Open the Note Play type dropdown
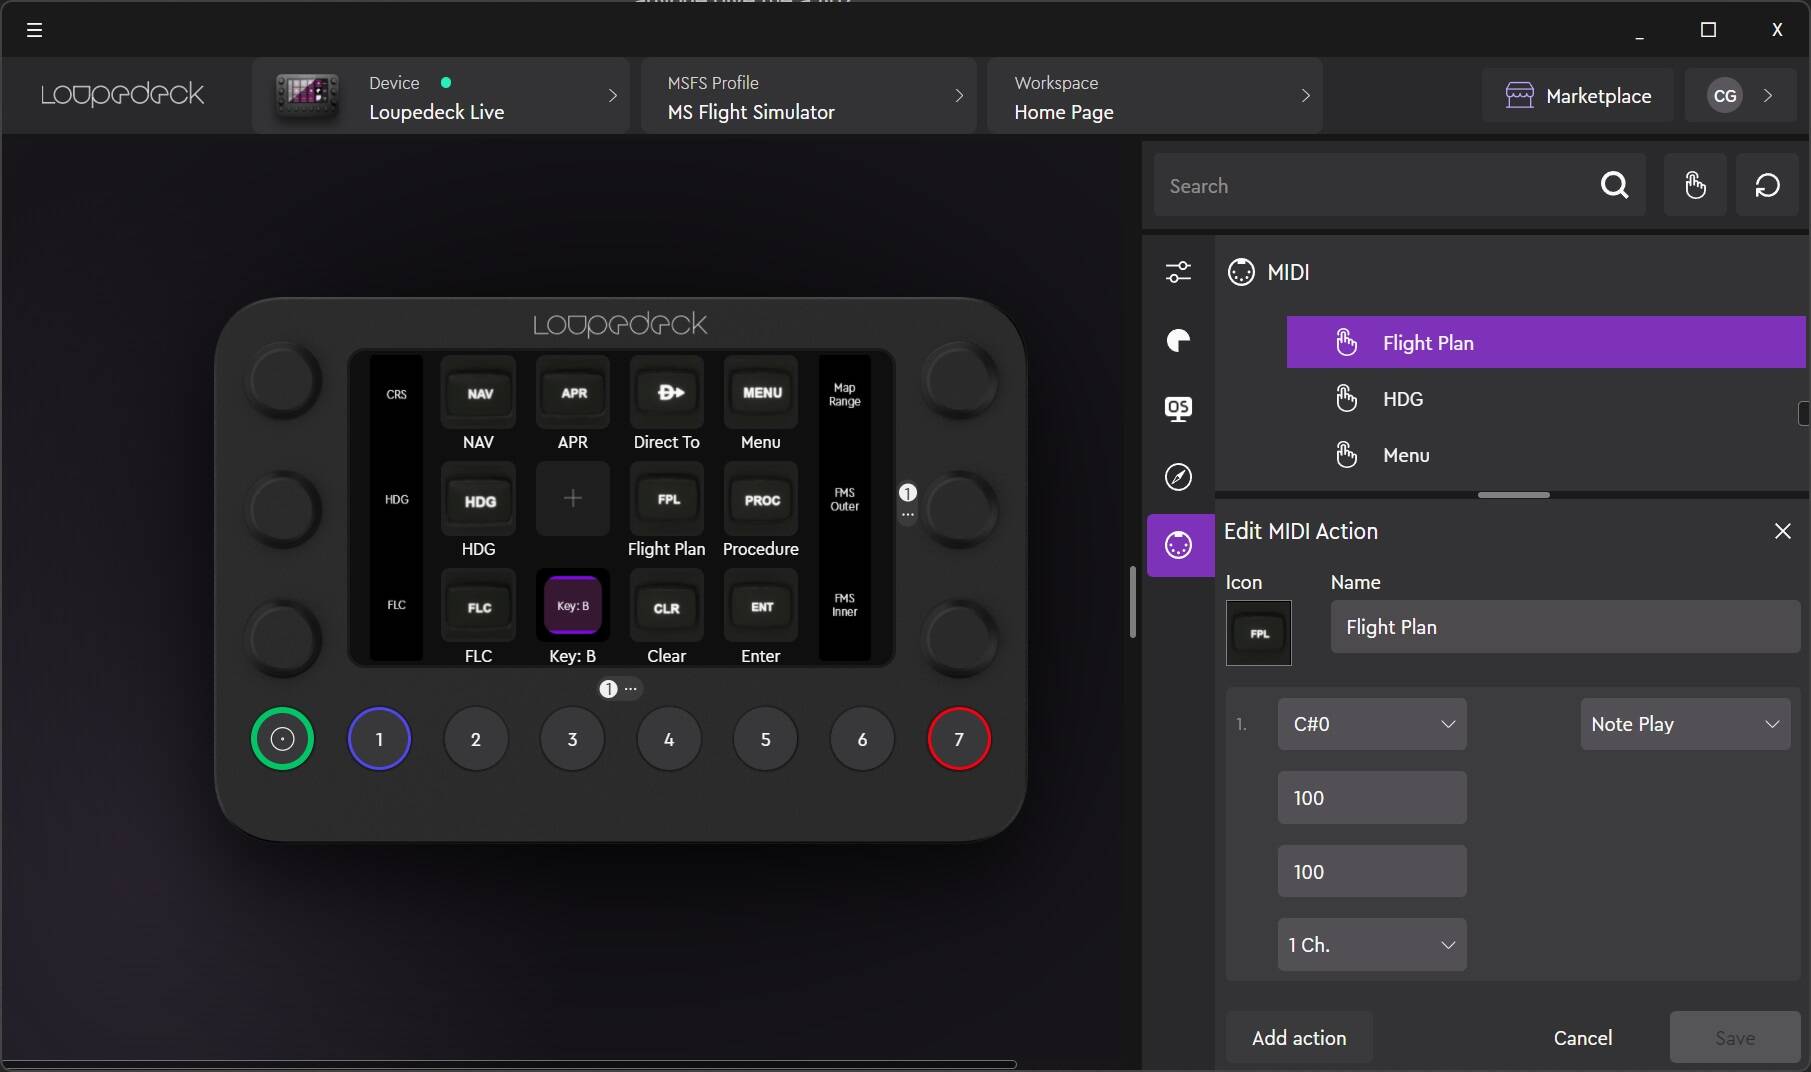1811x1072 pixels. 1685,724
